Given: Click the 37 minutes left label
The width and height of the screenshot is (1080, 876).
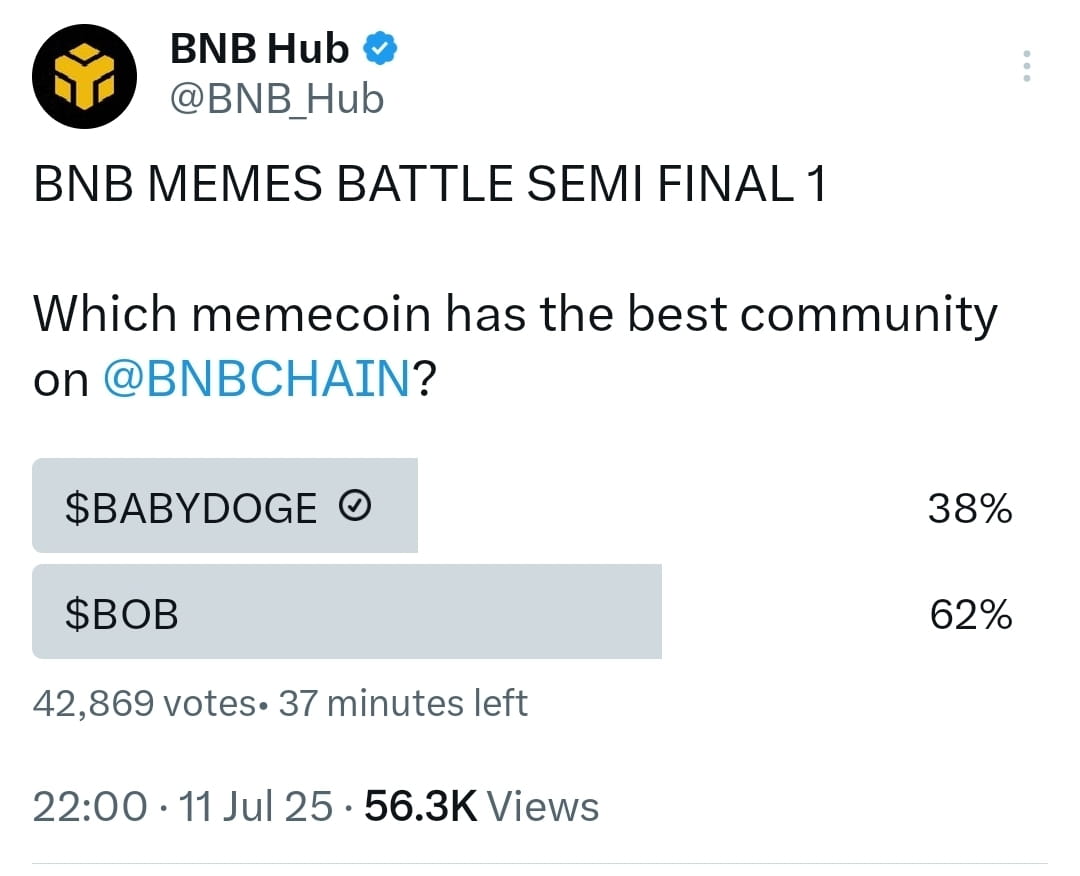Looking at the screenshot, I should pyautogui.click(x=403, y=703).
